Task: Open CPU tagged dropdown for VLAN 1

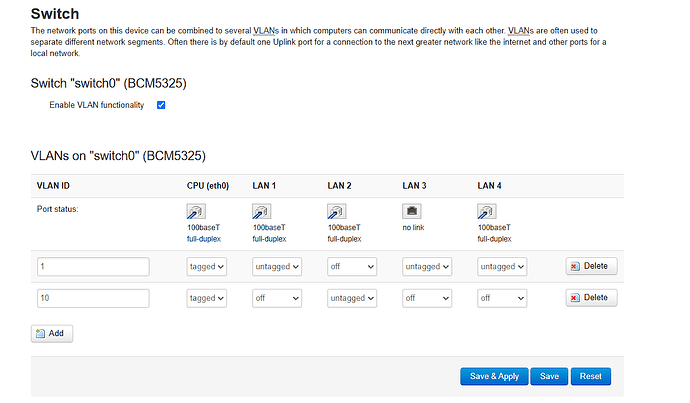Action: (207, 267)
